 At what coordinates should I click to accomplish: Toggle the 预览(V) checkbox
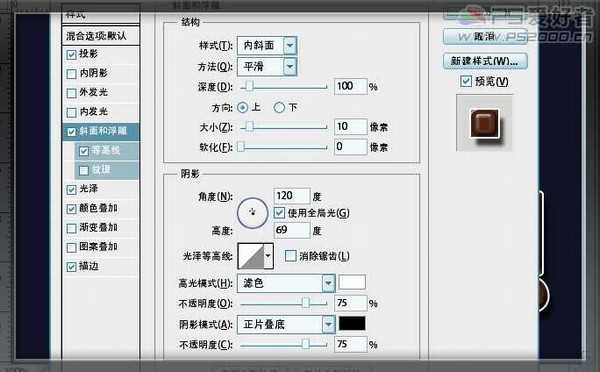pyautogui.click(x=466, y=81)
